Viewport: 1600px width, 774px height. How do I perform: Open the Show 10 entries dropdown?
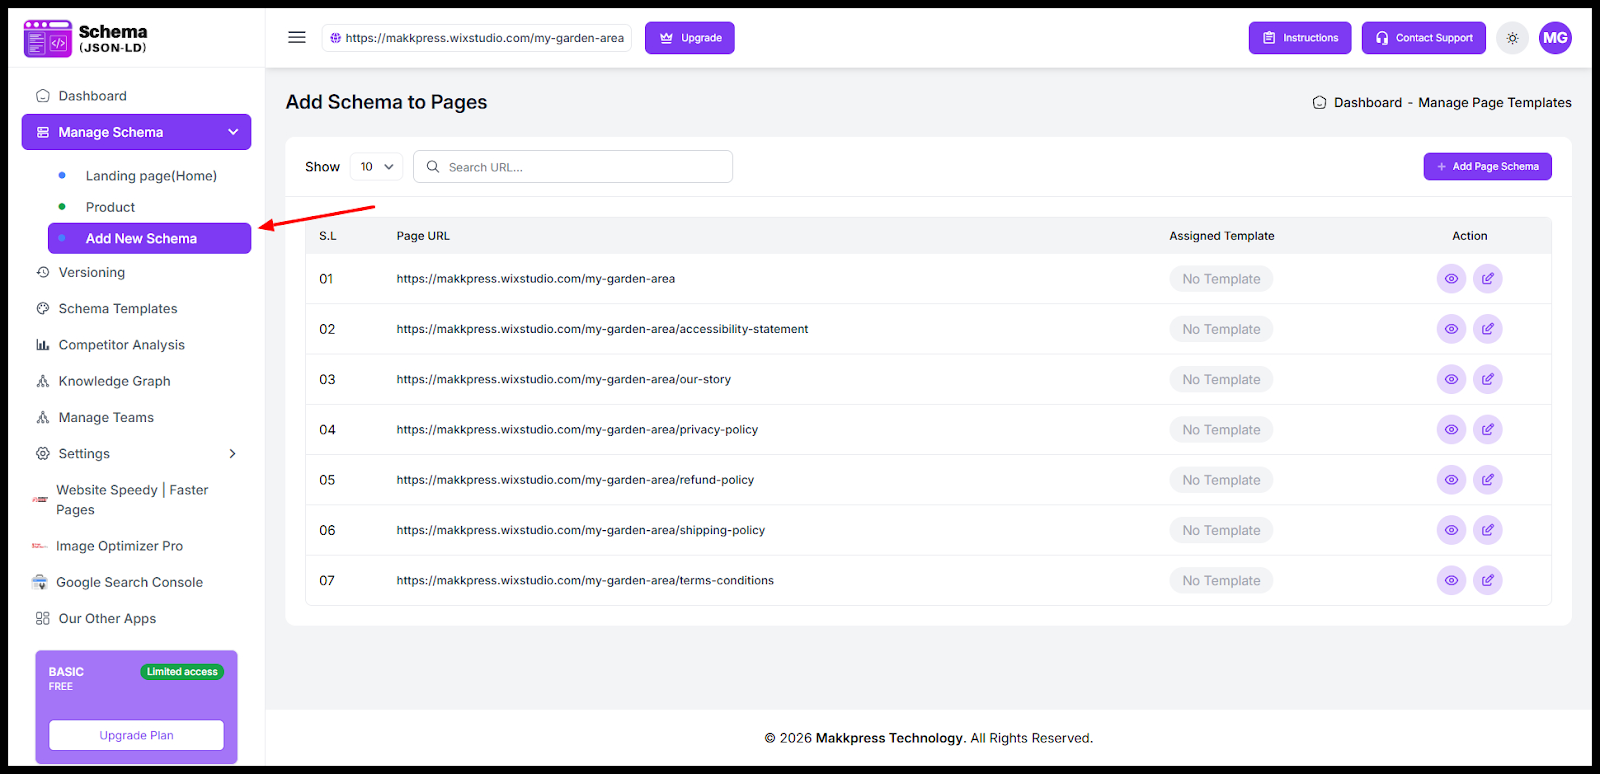pyautogui.click(x=377, y=167)
